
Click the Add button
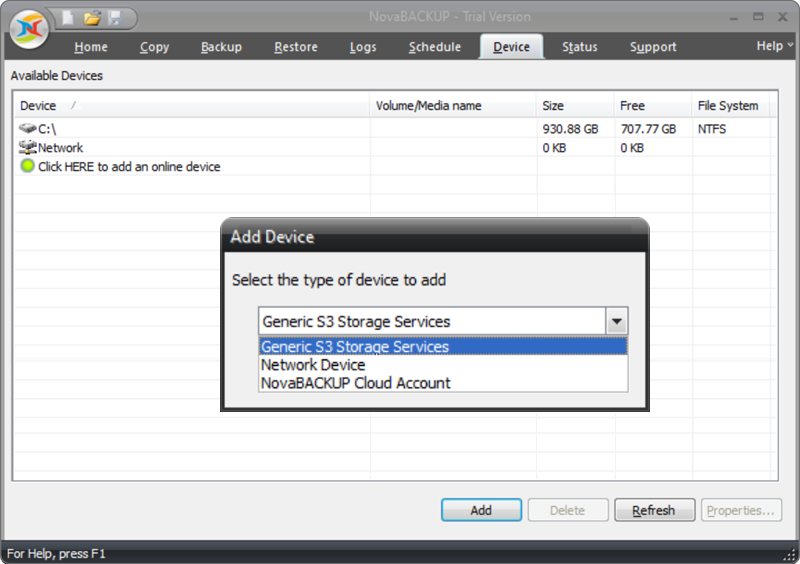click(x=481, y=510)
